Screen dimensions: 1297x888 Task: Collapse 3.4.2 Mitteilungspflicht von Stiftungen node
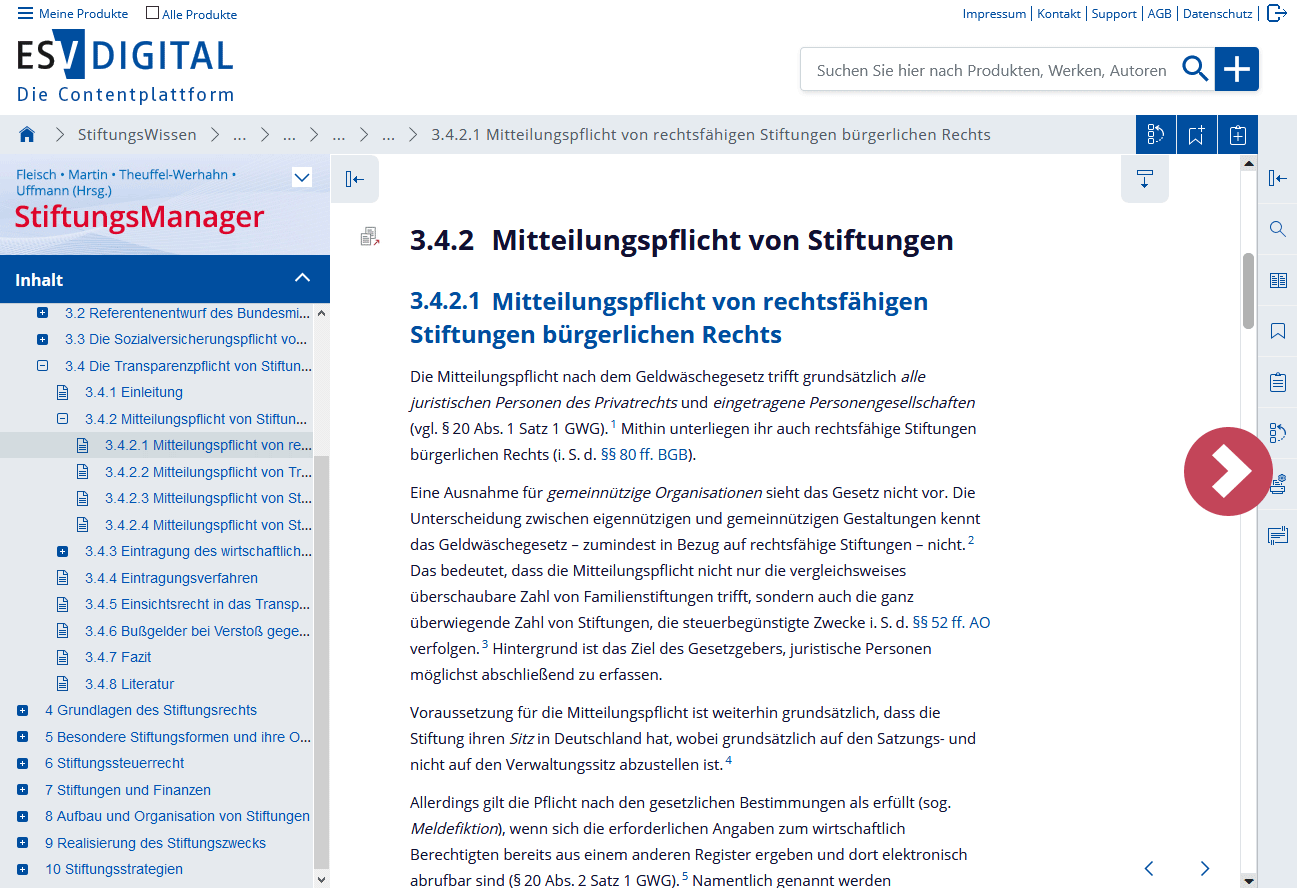[62, 419]
